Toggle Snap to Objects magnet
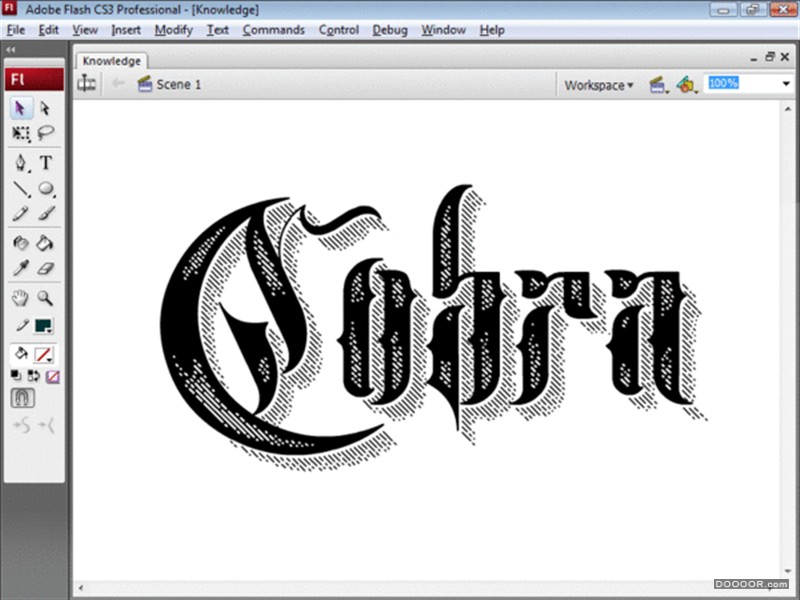The height and width of the screenshot is (600, 800). coord(22,398)
